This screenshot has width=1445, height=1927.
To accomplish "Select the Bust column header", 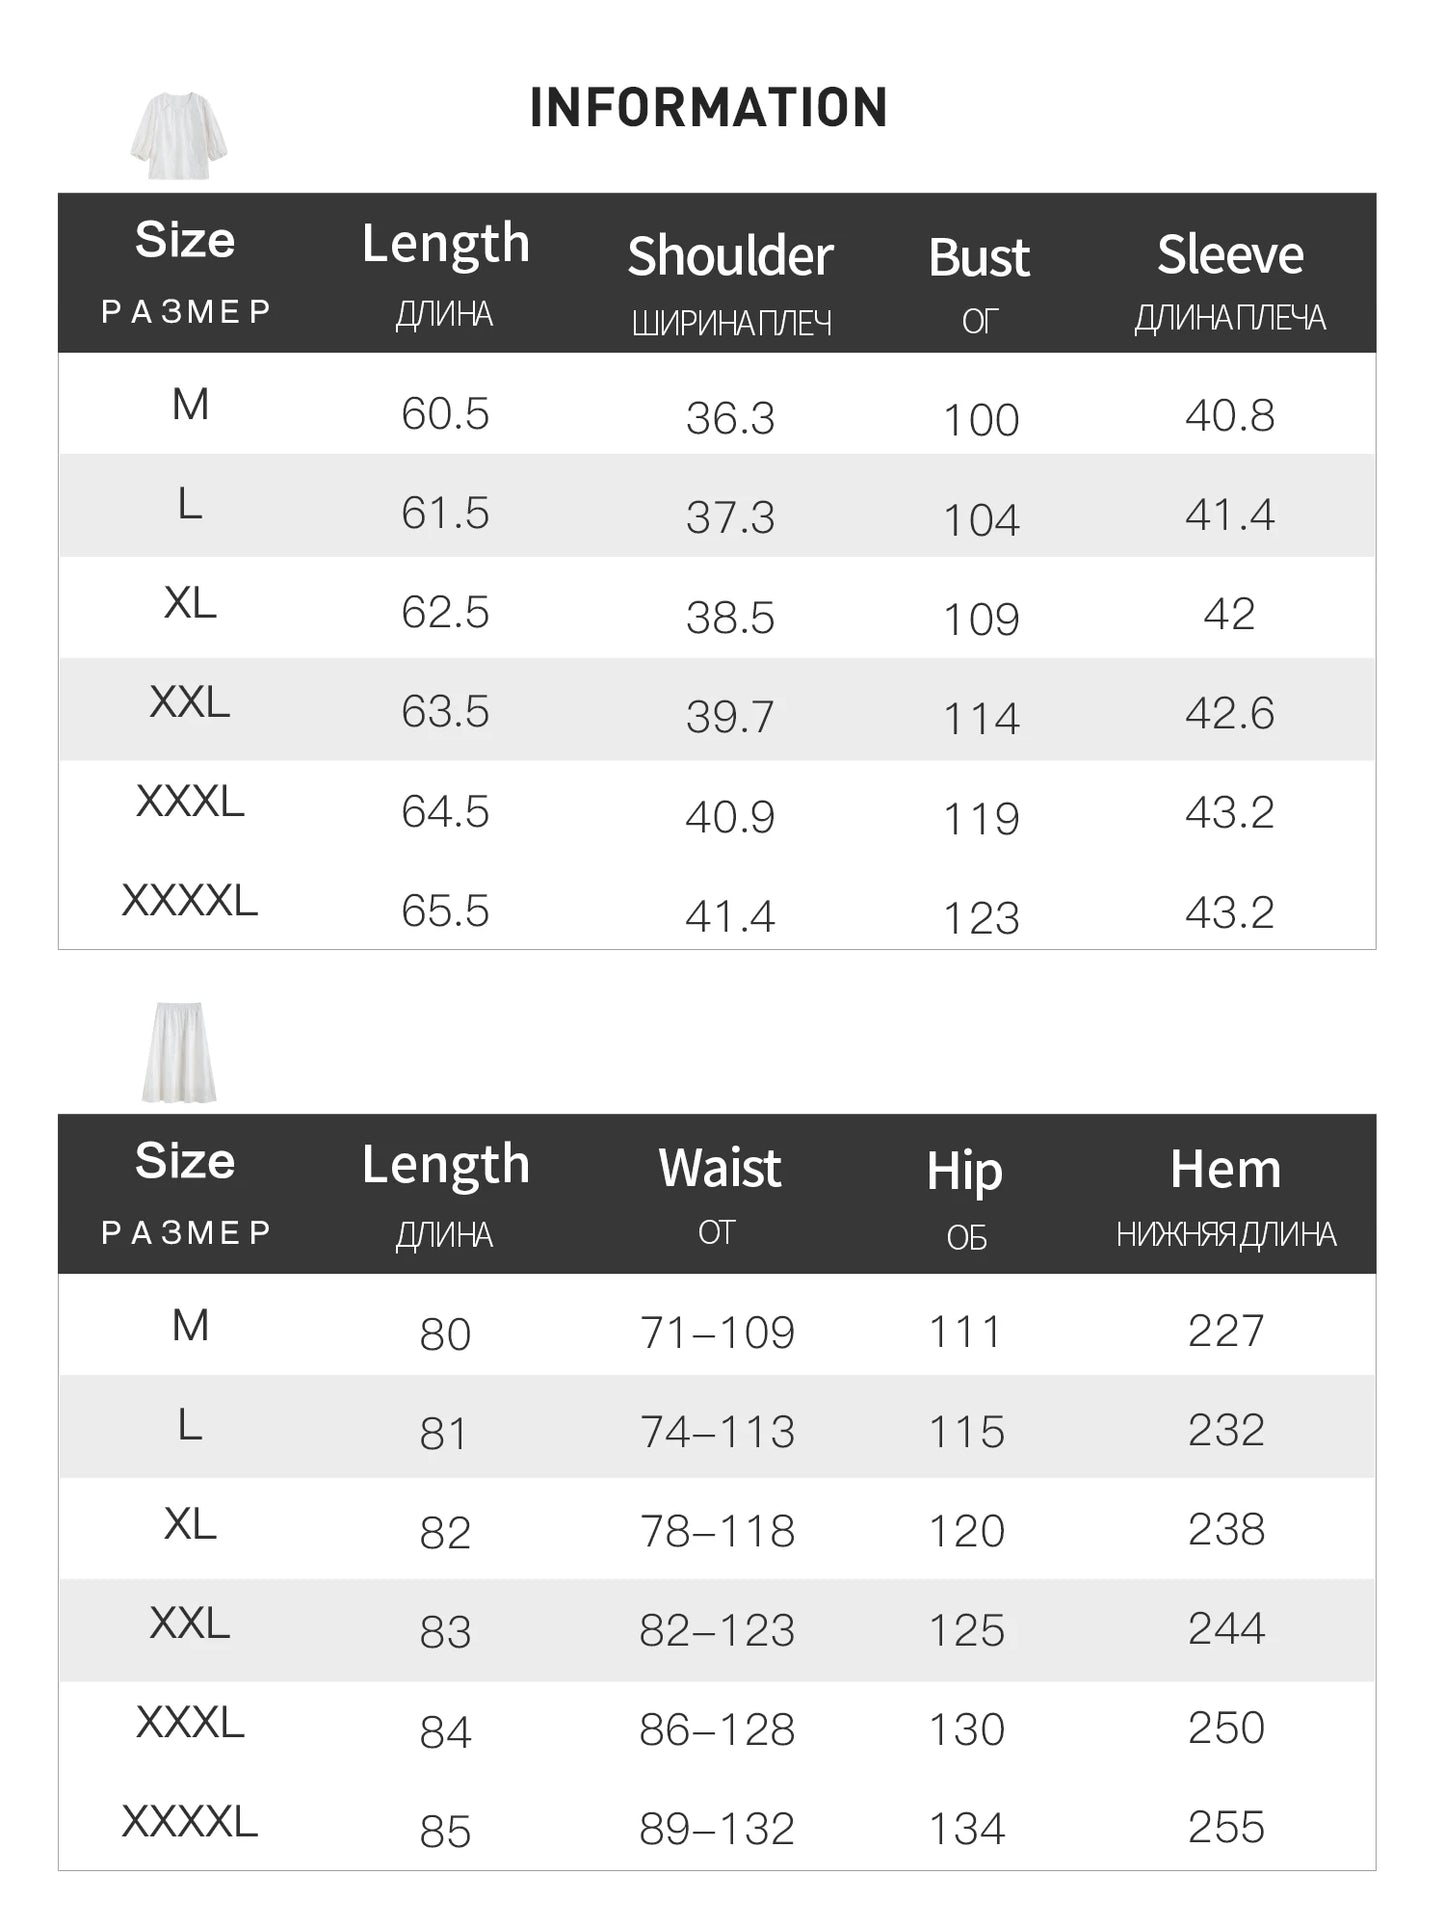I will coord(979,258).
